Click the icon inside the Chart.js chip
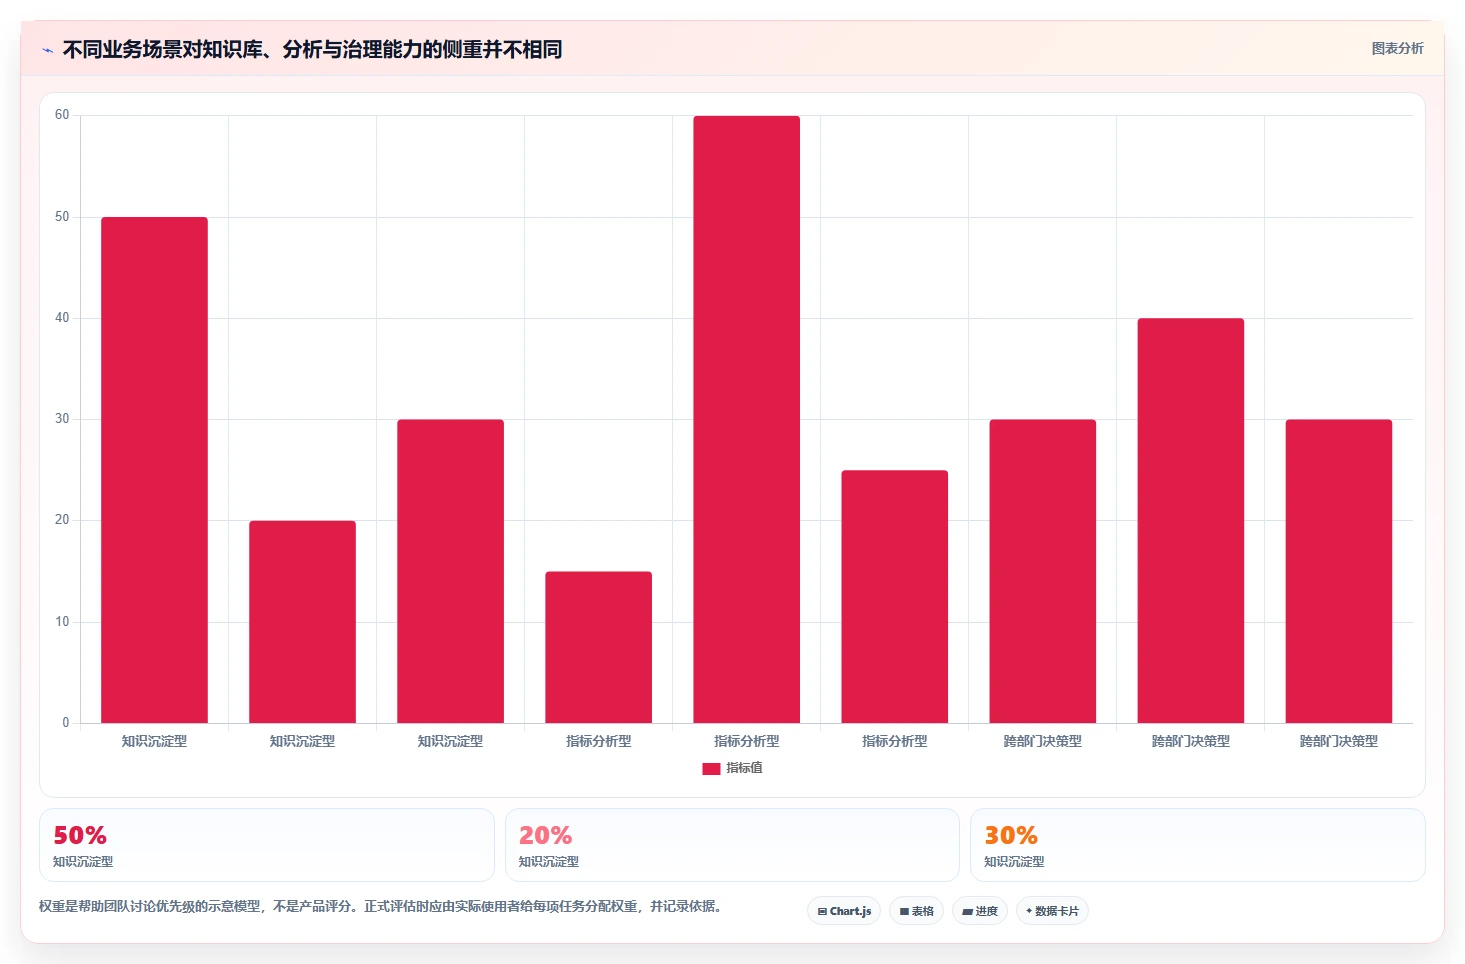 coord(822,912)
